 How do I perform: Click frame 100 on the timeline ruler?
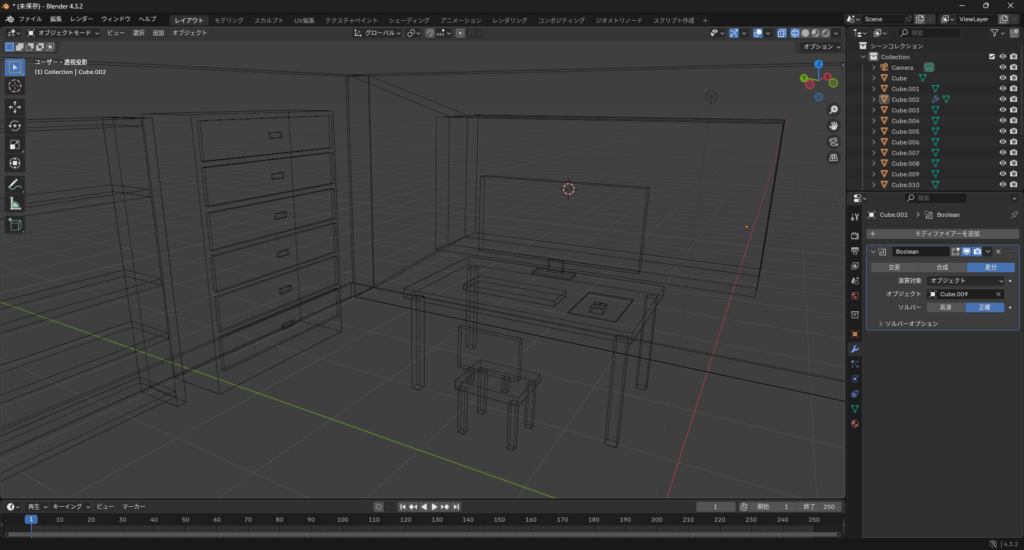(343, 520)
